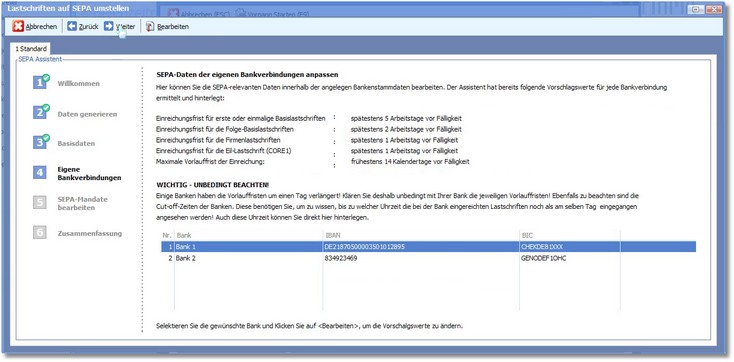Select the Bank 2 table row

point(428,258)
